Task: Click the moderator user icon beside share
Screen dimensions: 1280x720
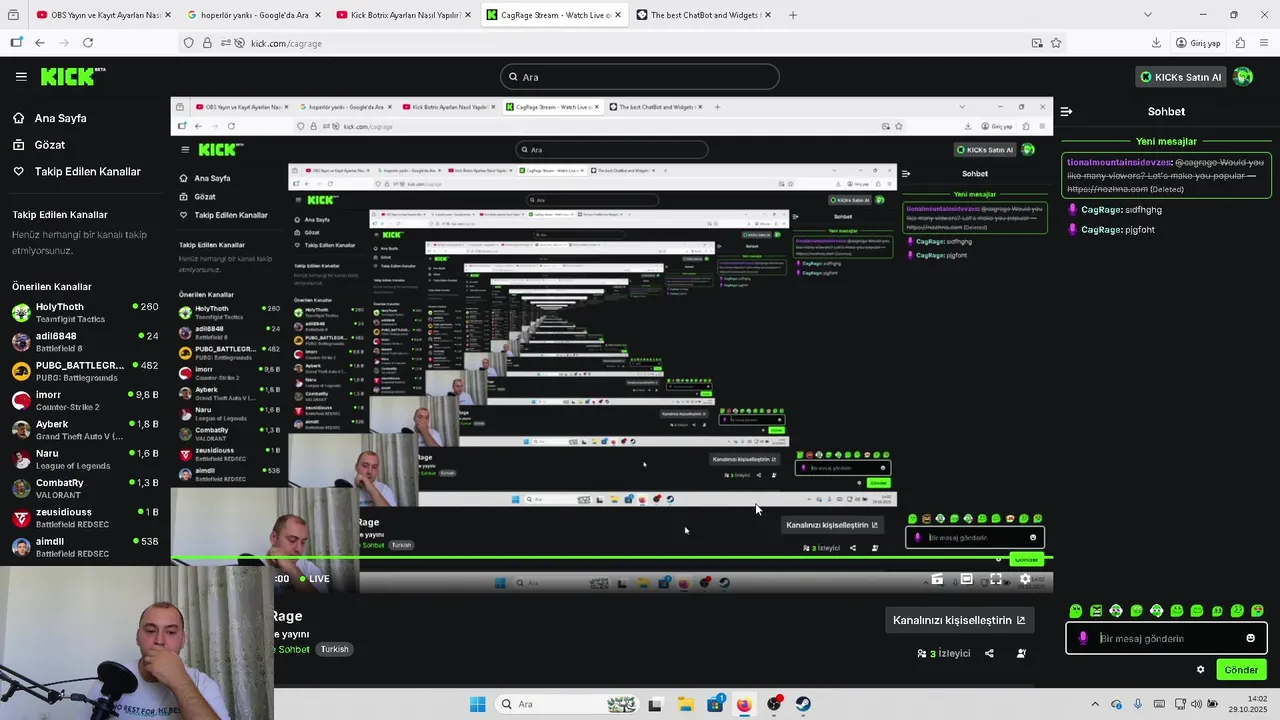Action: pos(1021,654)
